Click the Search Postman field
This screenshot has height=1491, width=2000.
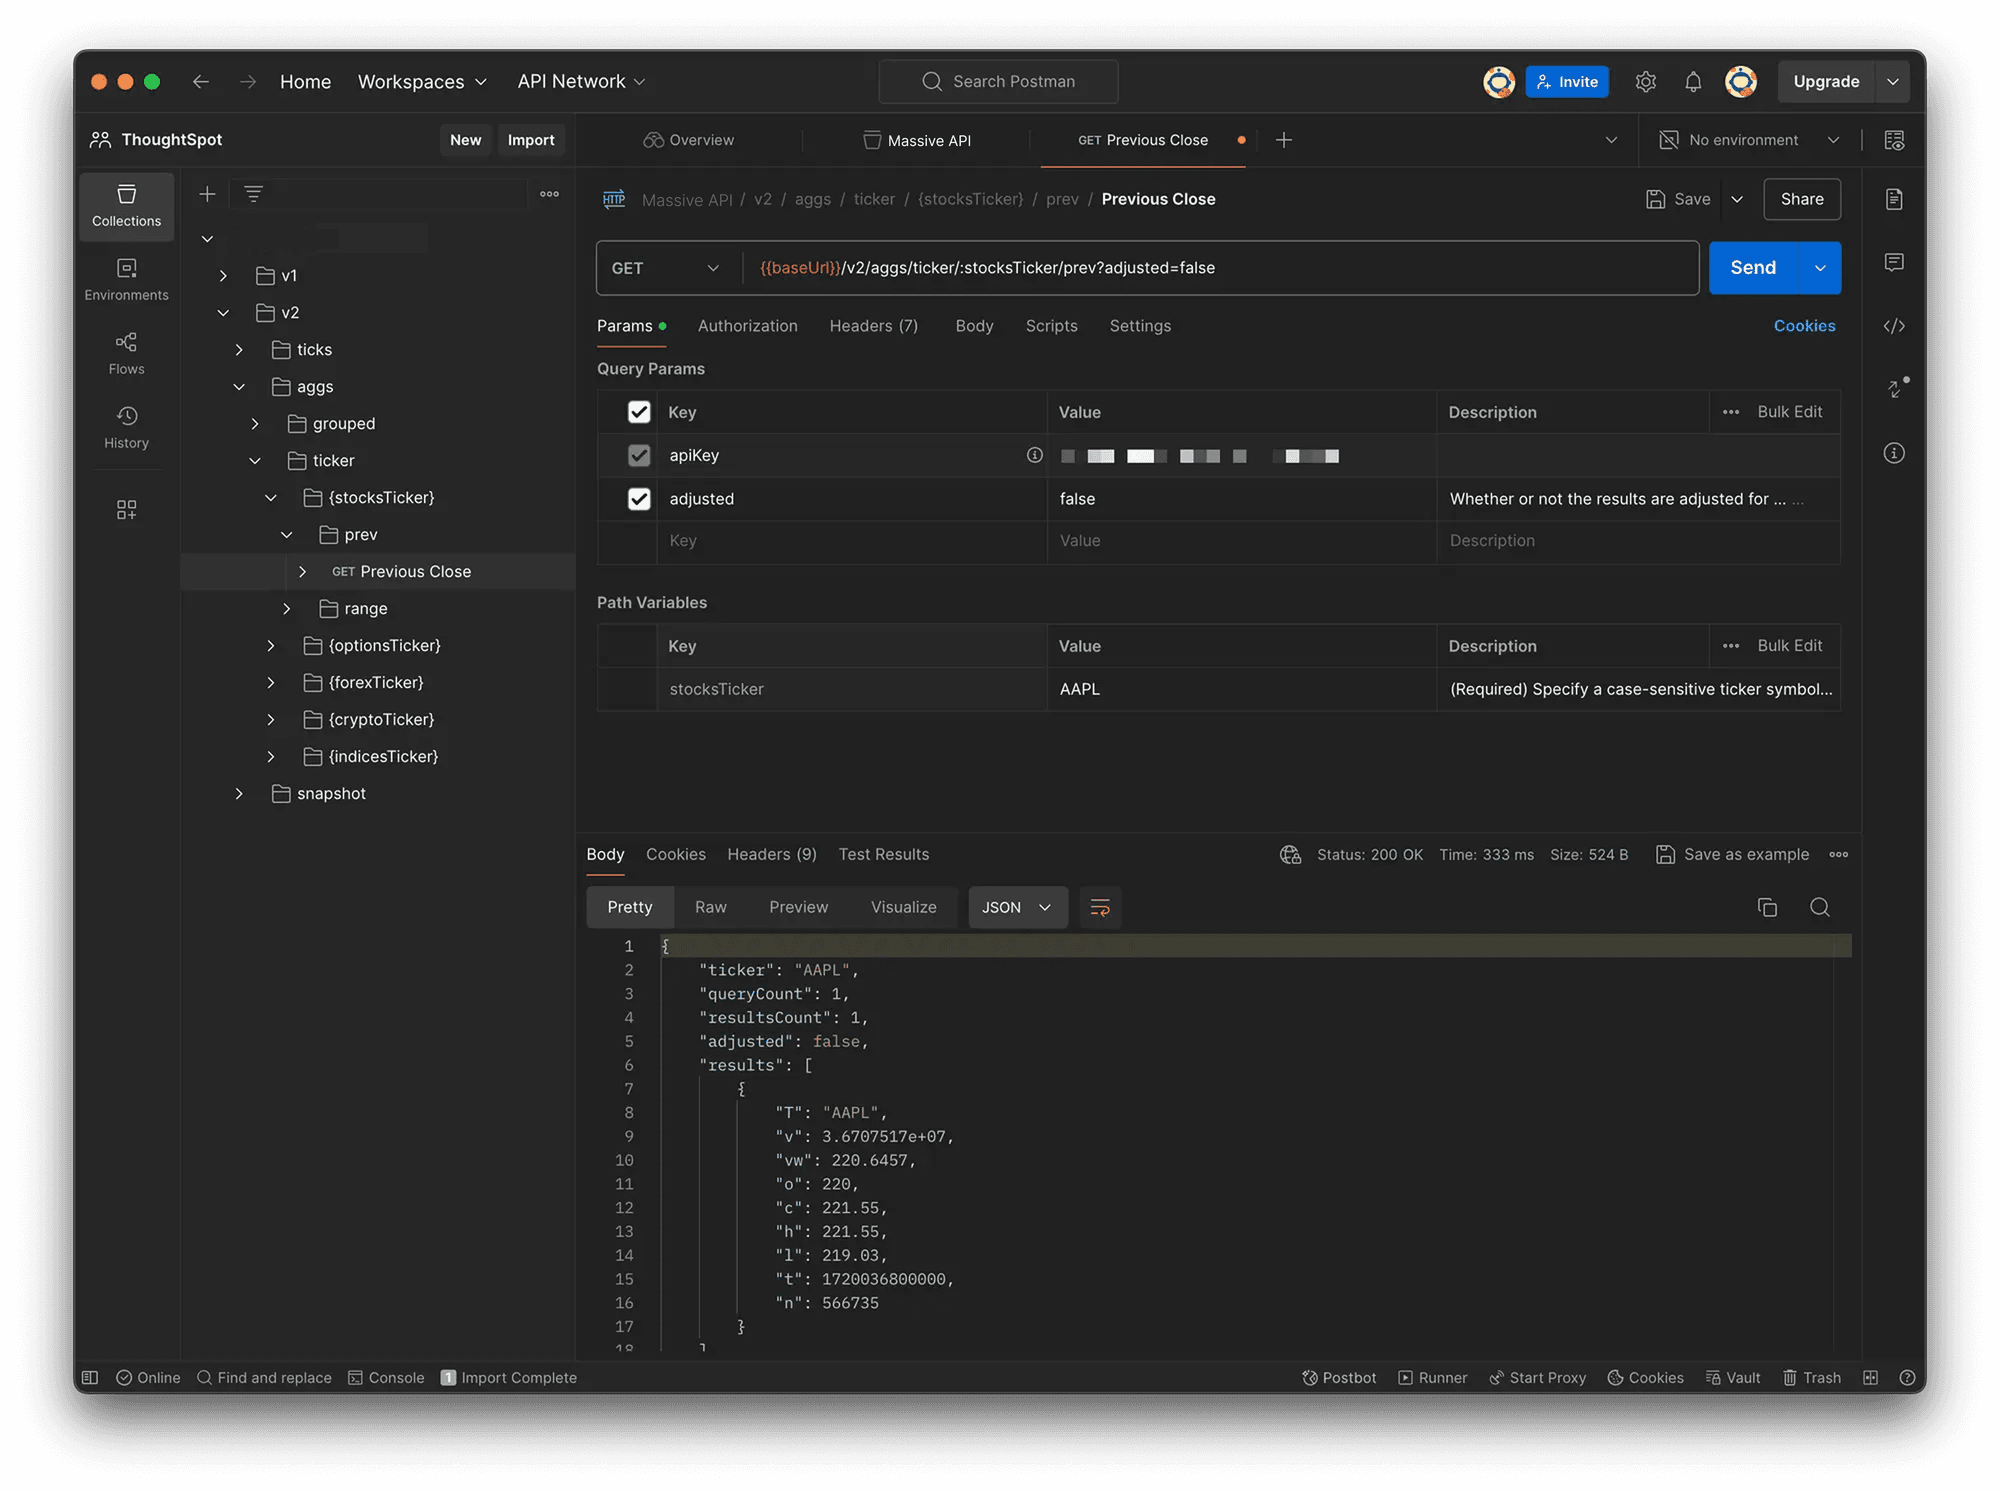[998, 82]
